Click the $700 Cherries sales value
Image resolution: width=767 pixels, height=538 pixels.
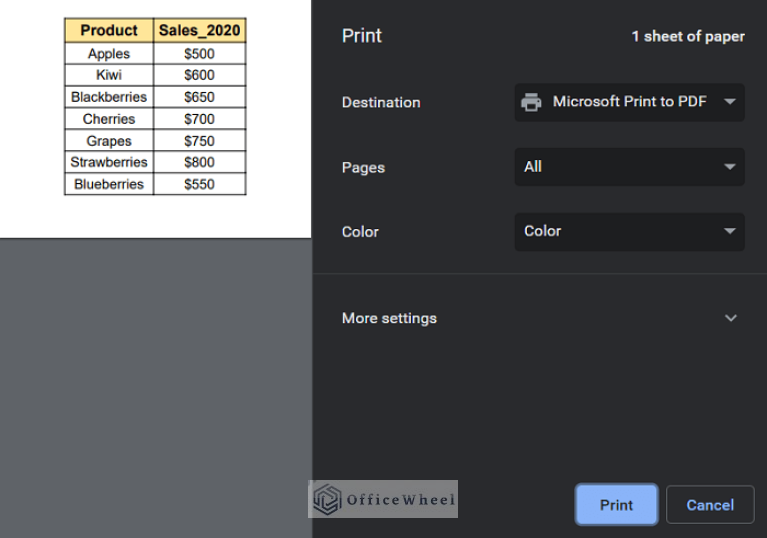[x=199, y=119]
